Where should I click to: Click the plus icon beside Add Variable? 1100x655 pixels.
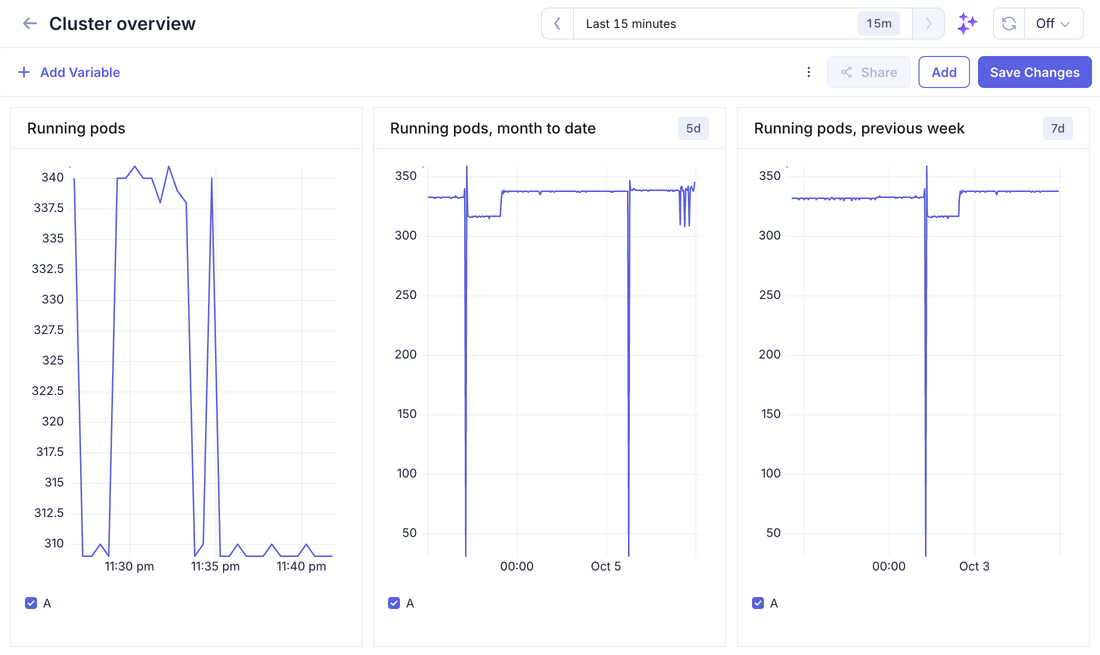24,72
